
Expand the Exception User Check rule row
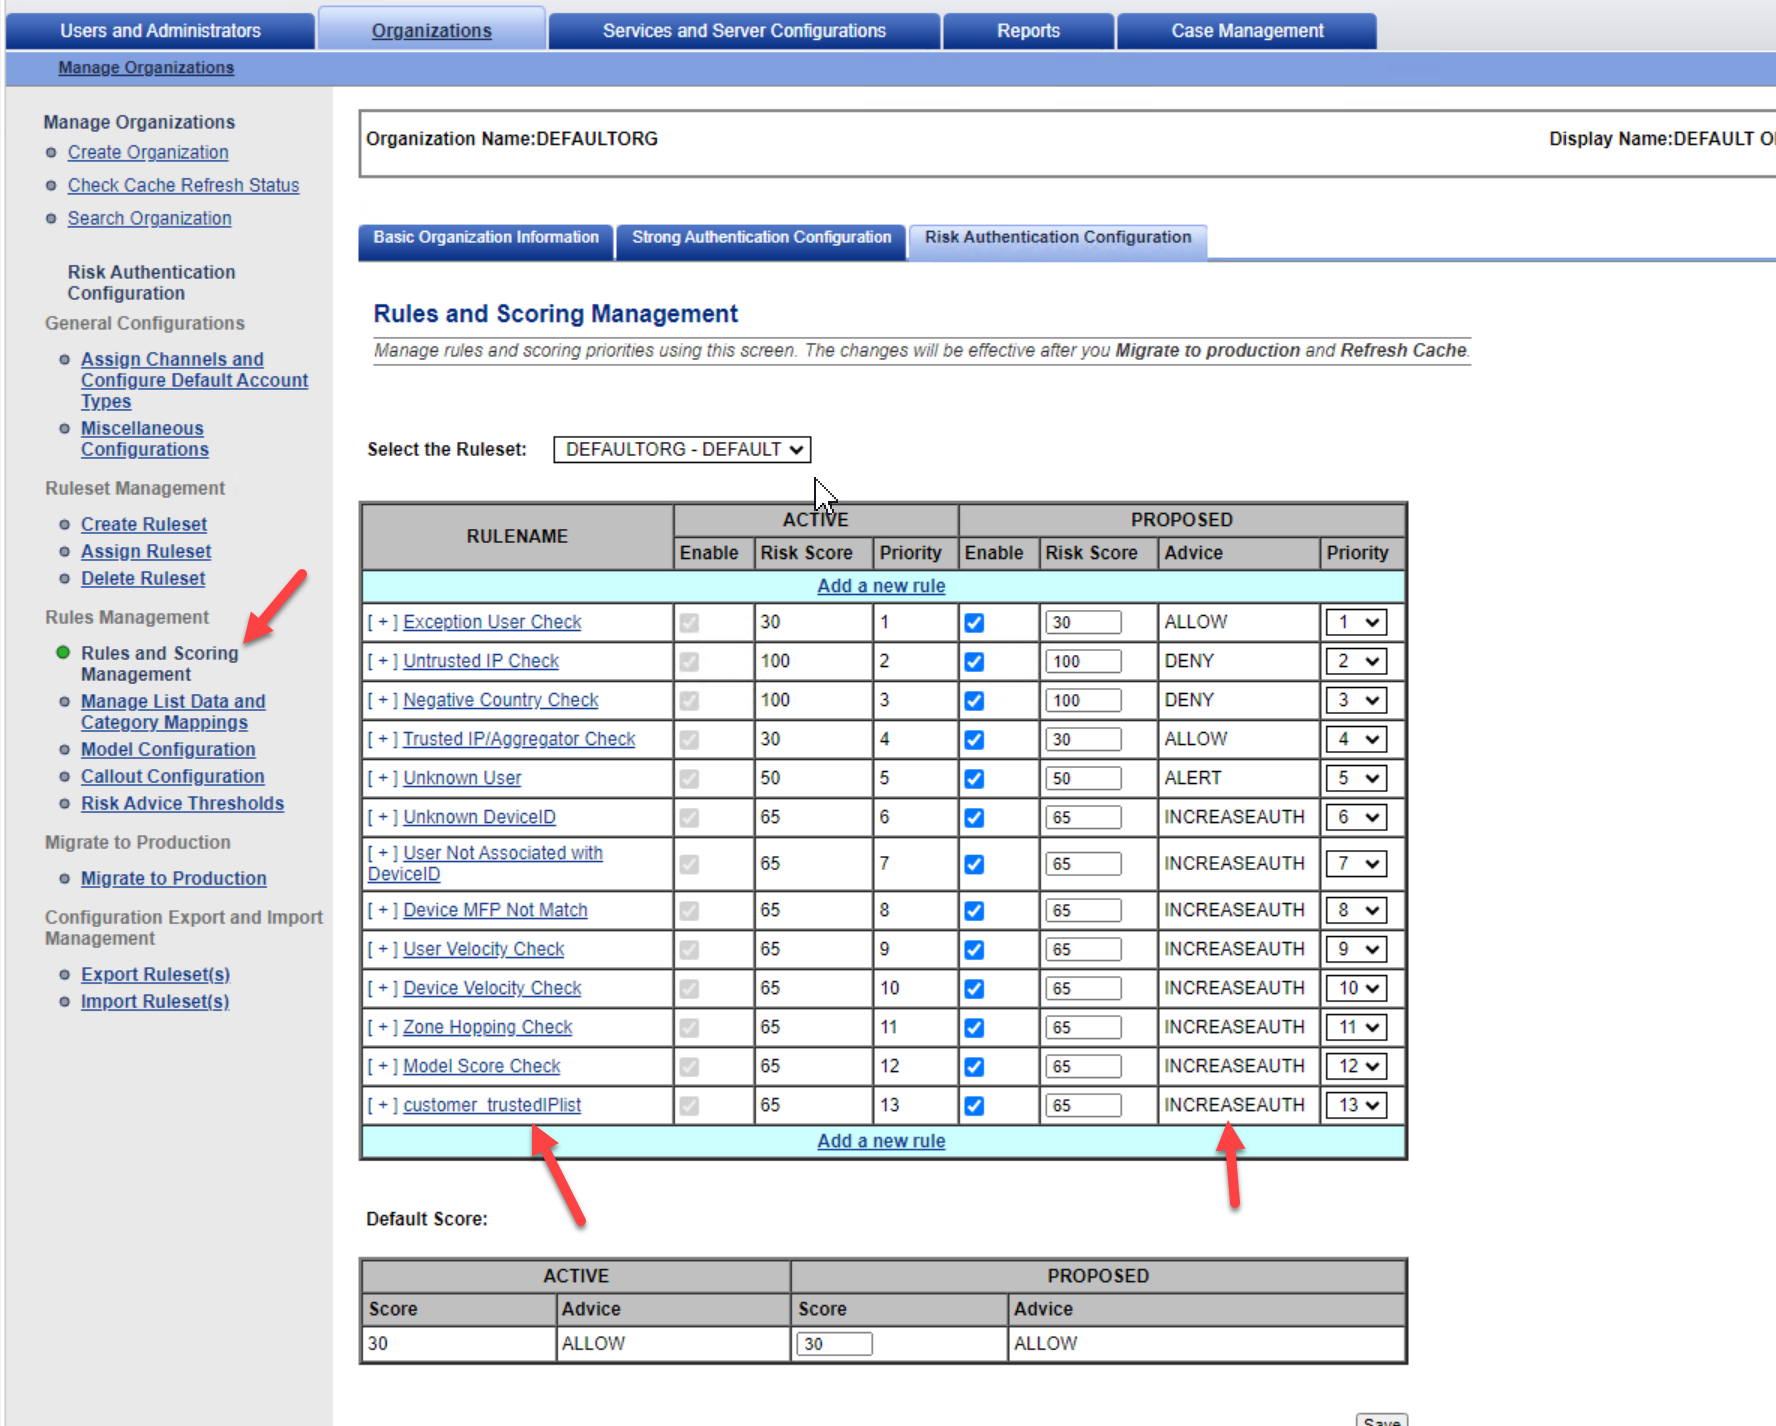(383, 622)
